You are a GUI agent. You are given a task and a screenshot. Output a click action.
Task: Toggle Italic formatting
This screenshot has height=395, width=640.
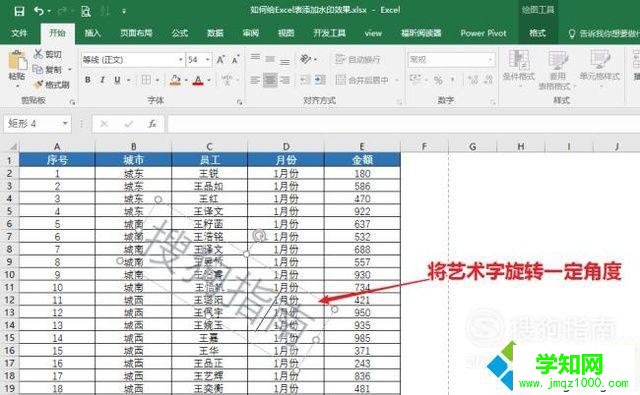click(102, 80)
